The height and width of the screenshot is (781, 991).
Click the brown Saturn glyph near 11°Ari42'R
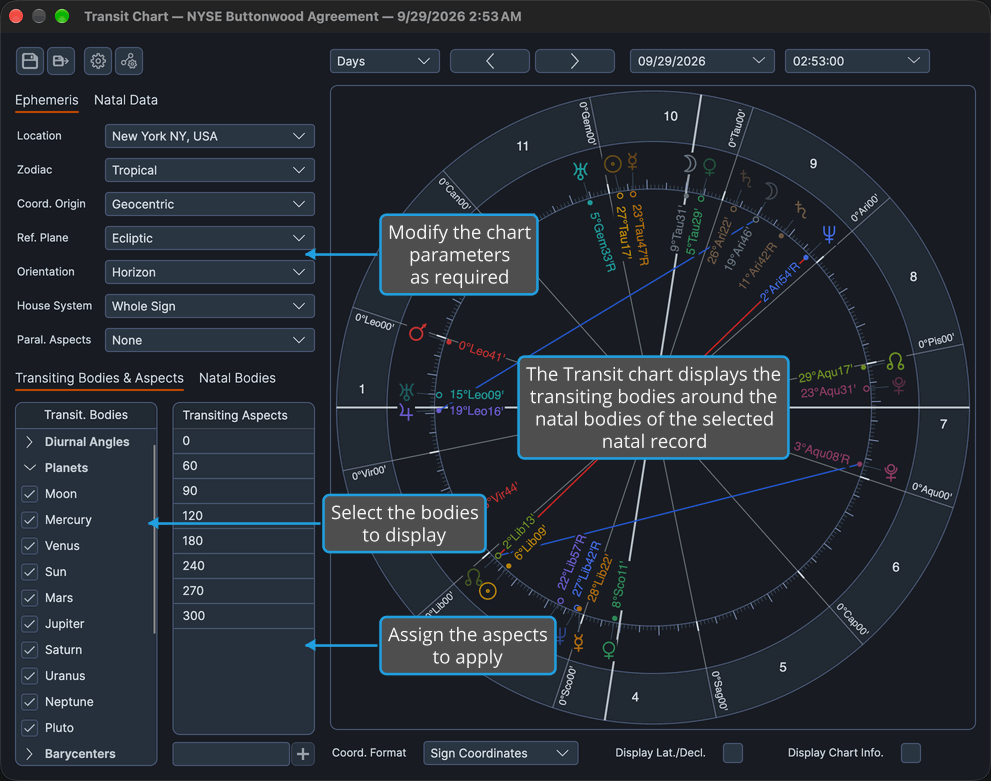click(801, 209)
